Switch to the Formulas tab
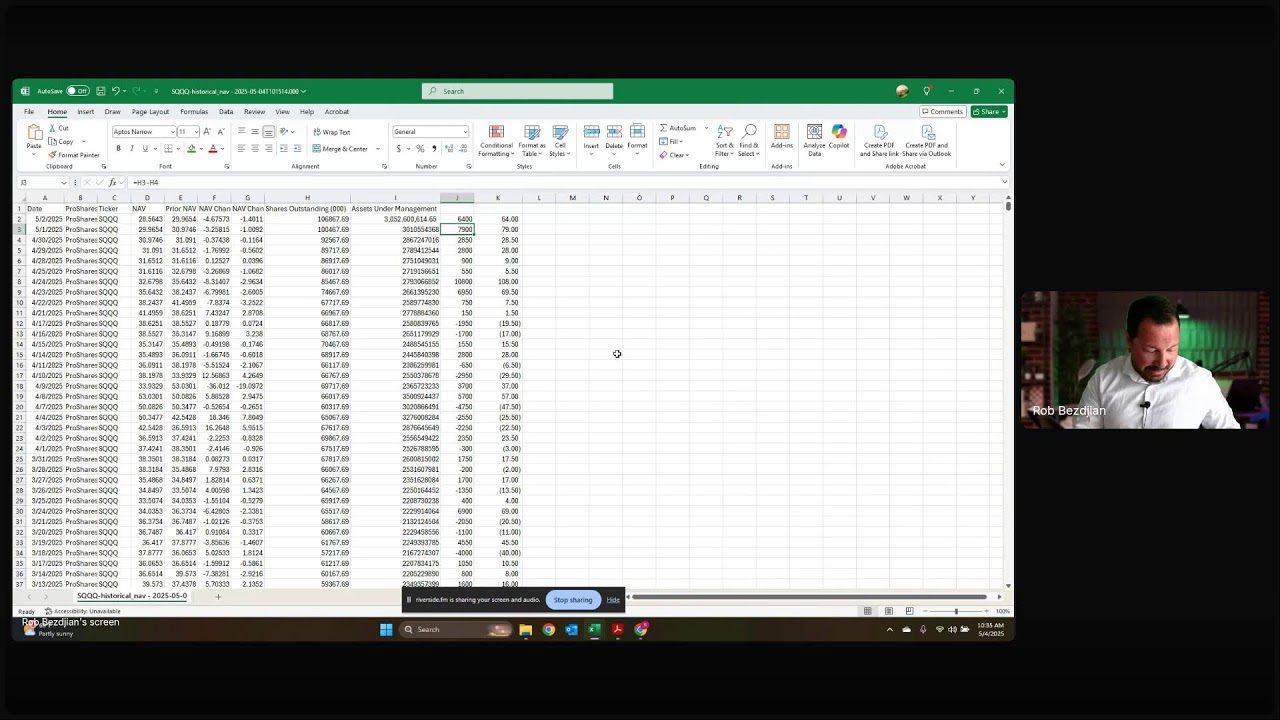The width and height of the screenshot is (1280, 720). click(x=194, y=112)
